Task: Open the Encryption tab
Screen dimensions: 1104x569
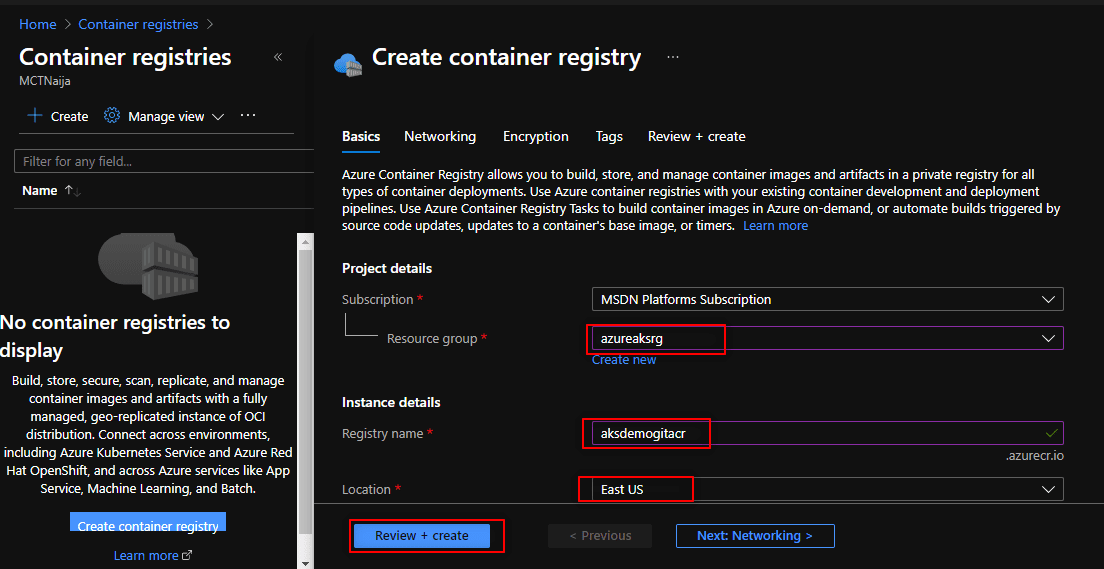Action: pos(536,137)
